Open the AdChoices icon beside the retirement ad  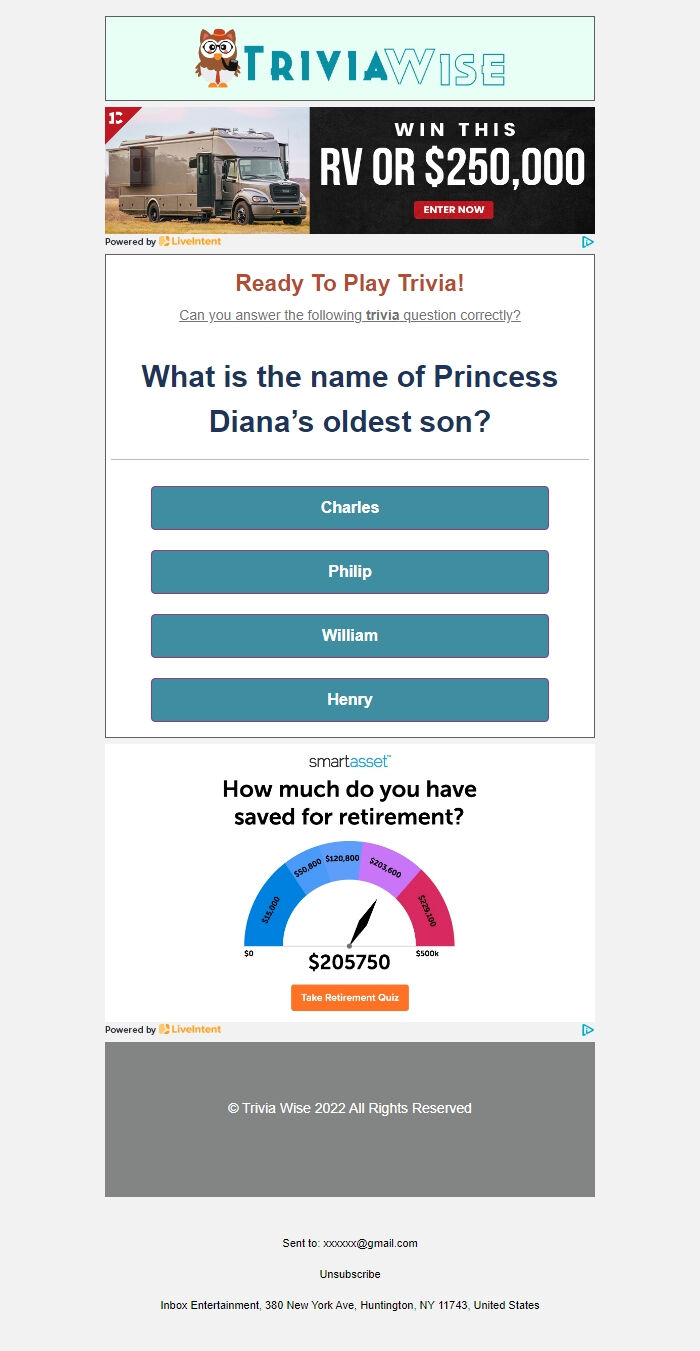(588, 1029)
